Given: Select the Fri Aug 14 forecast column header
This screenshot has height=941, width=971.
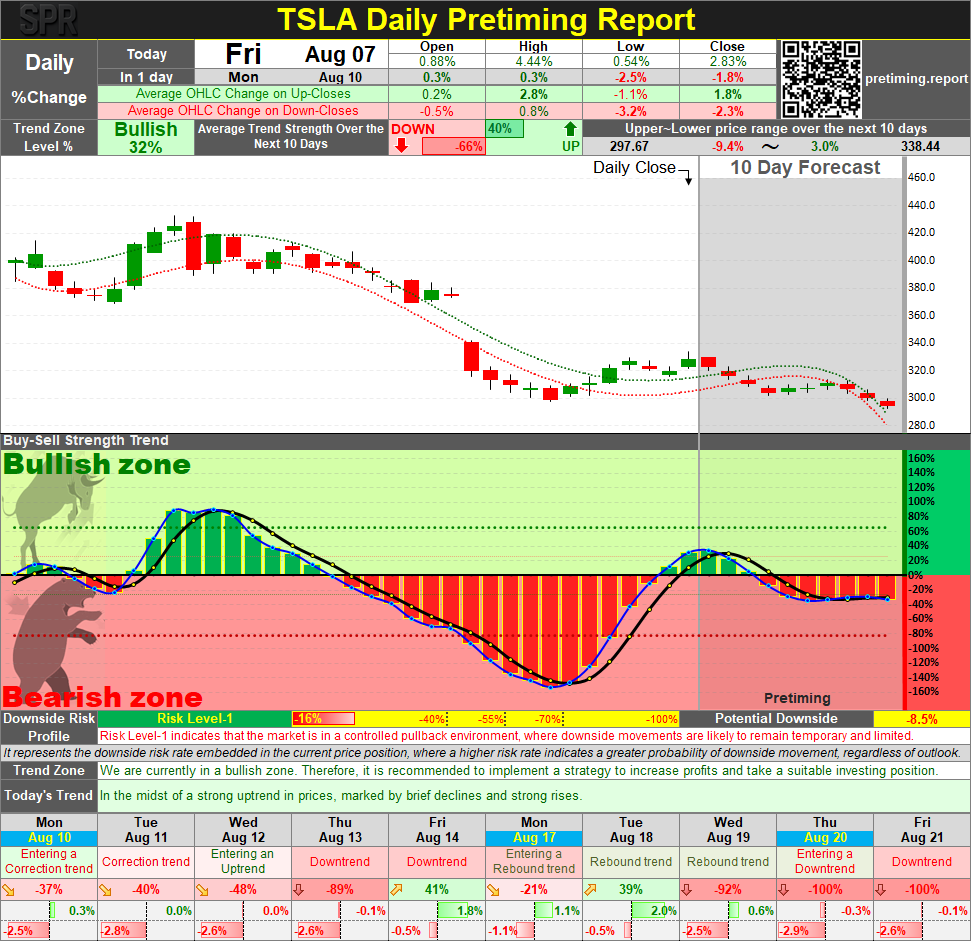Looking at the screenshot, I should click(x=437, y=830).
